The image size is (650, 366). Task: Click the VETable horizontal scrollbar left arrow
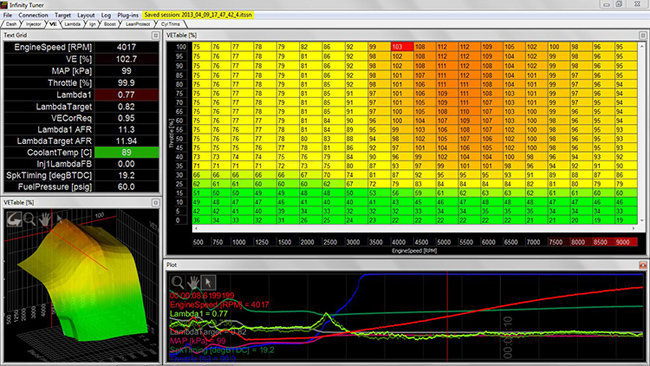196,228
